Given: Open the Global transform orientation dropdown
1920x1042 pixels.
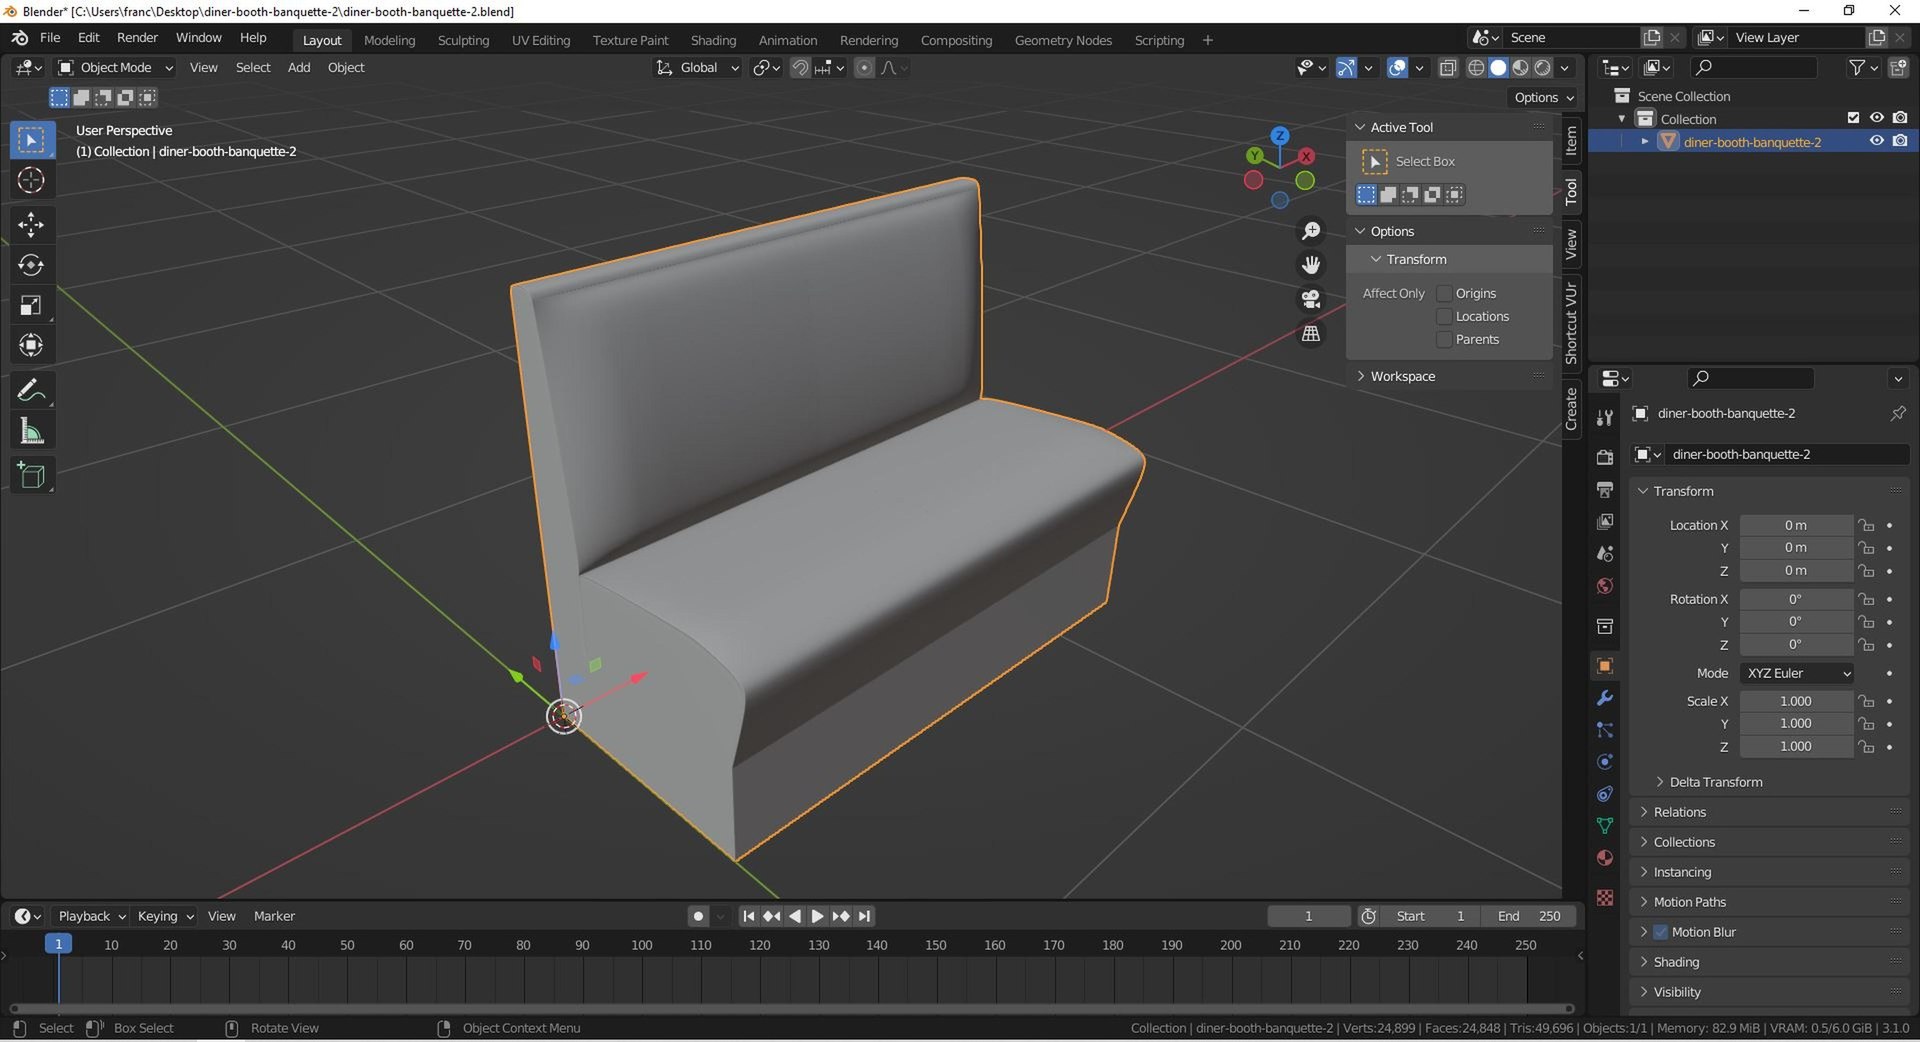Looking at the screenshot, I should click(x=697, y=68).
